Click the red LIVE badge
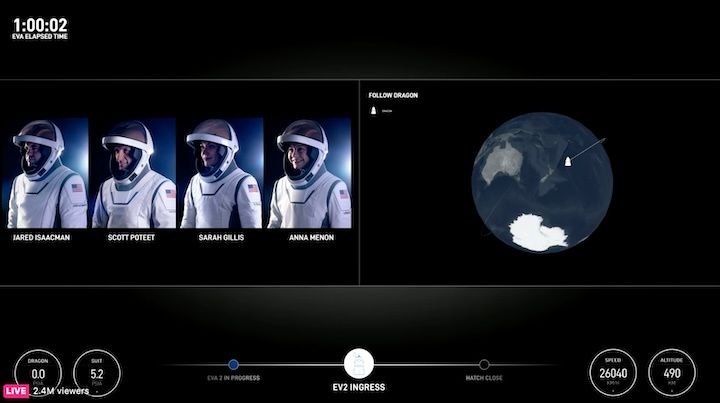Screen dimensions: 720x403 coord(15,391)
